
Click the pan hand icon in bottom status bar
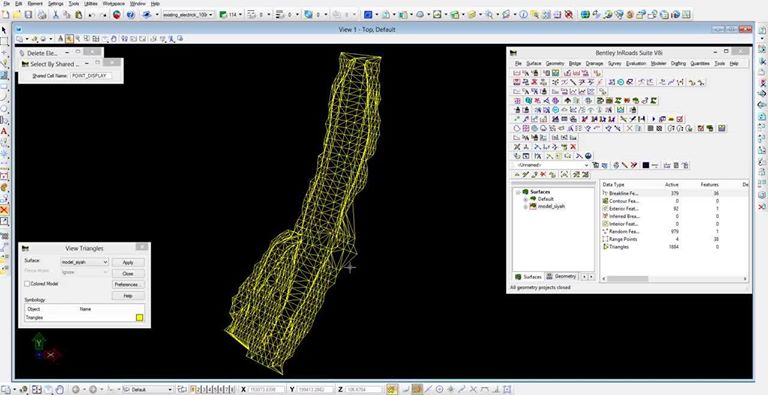(x=60, y=390)
